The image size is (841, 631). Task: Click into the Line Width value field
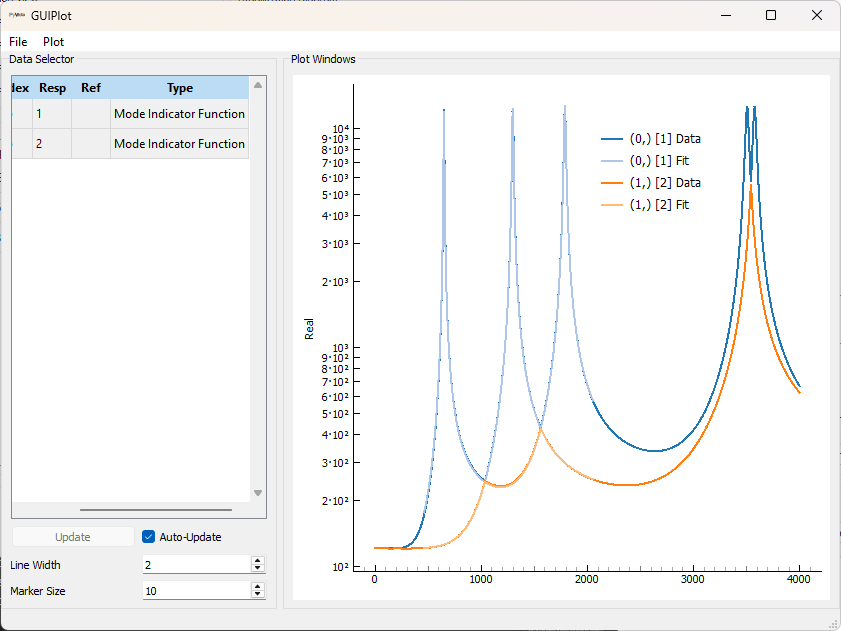pos(195,565)
